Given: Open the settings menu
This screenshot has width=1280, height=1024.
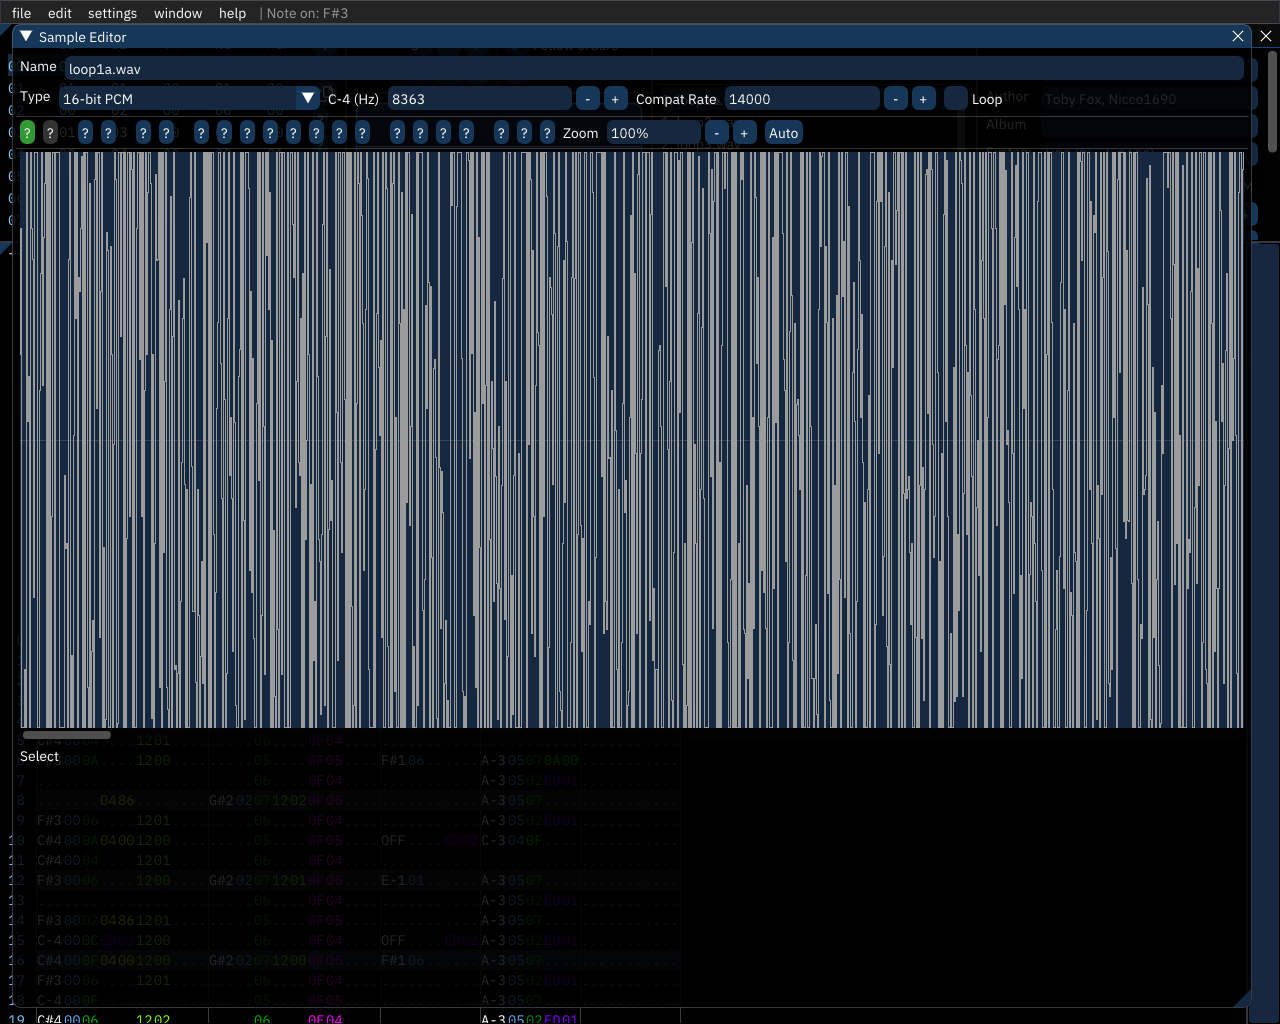Looking at the screenshot, I should (x=112, y=13).
